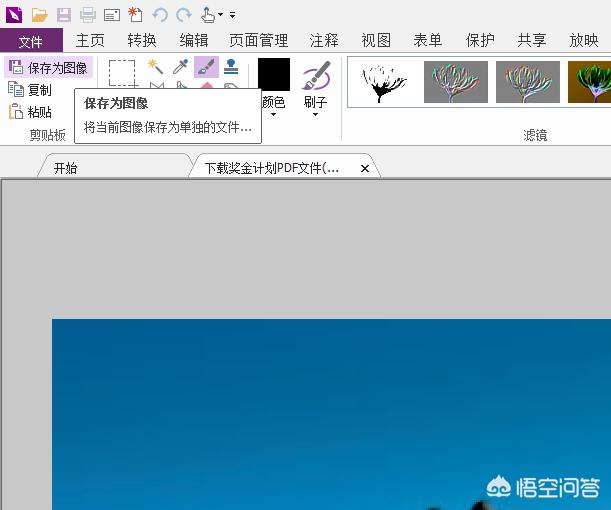Switch to the 保护 ribbon tab
This screenshot has height=510, width=611.
pos(480,41)
